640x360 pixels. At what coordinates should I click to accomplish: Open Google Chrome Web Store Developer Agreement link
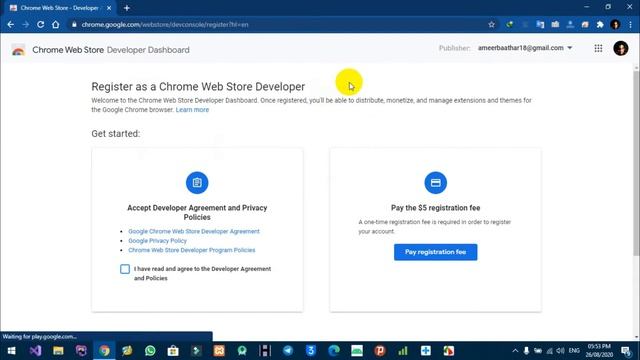click(194, 231)
